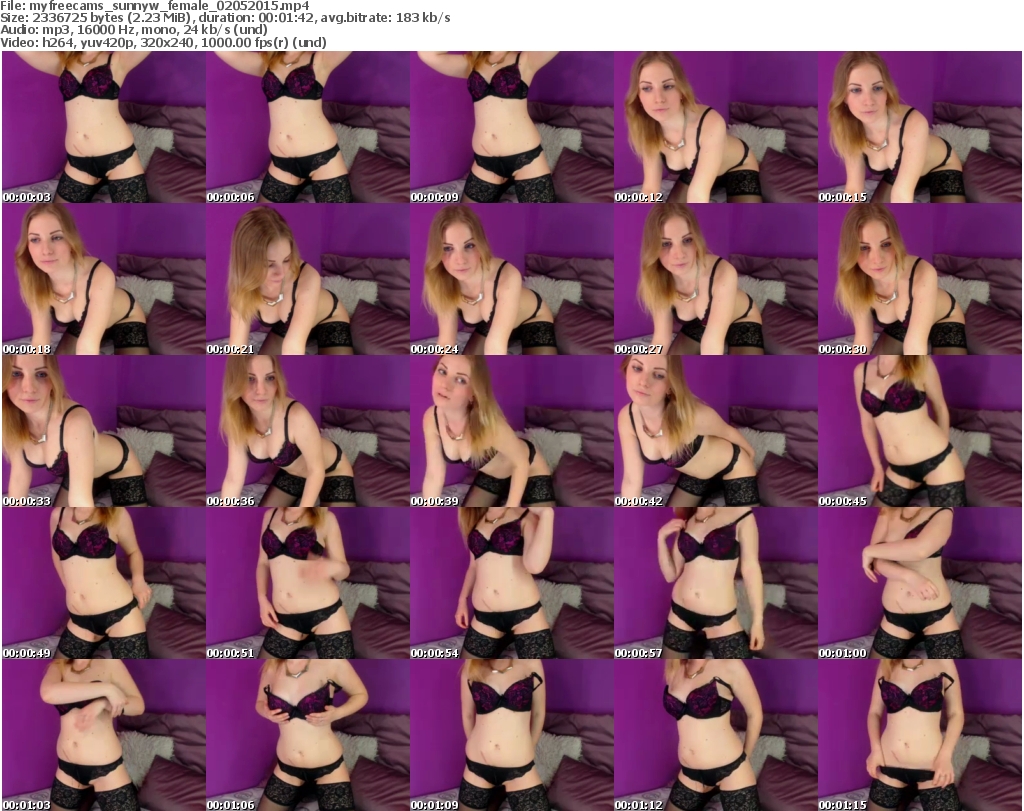Select the thumbnail stamped 00:00:18
The image size is (1024, 811).
coord(104,279)
